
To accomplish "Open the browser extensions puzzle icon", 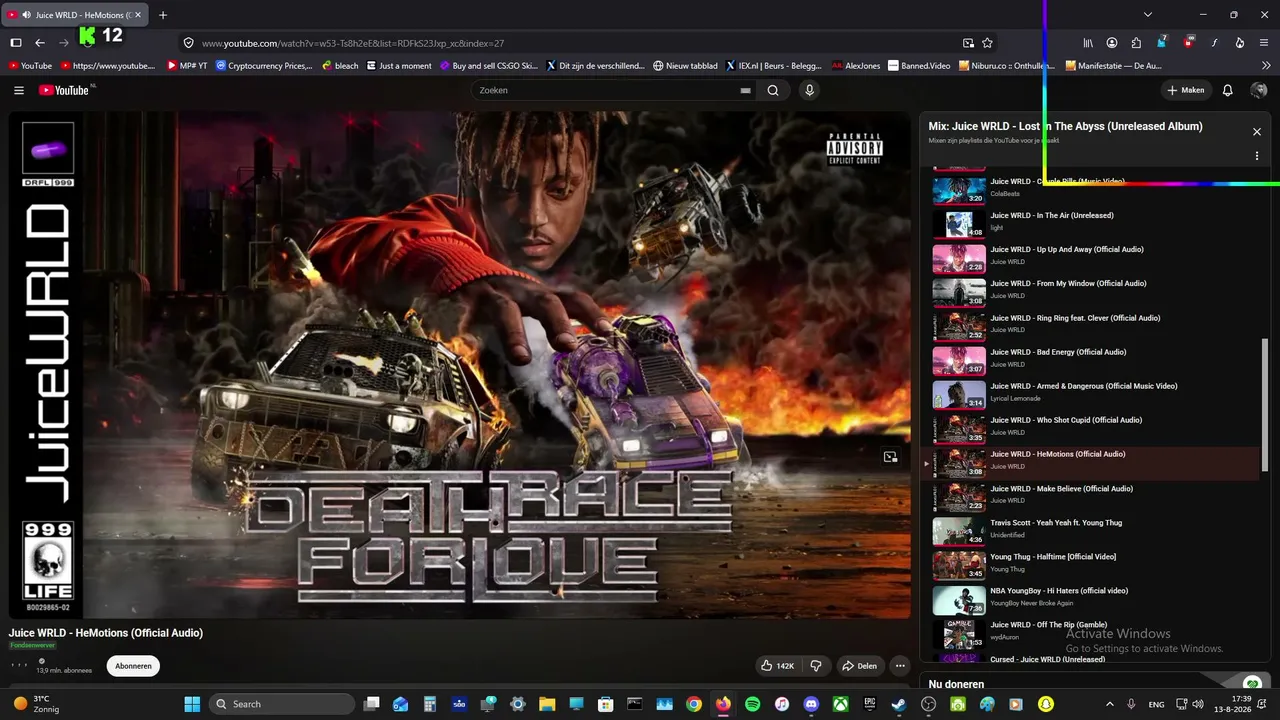I will pos(1136,43).
